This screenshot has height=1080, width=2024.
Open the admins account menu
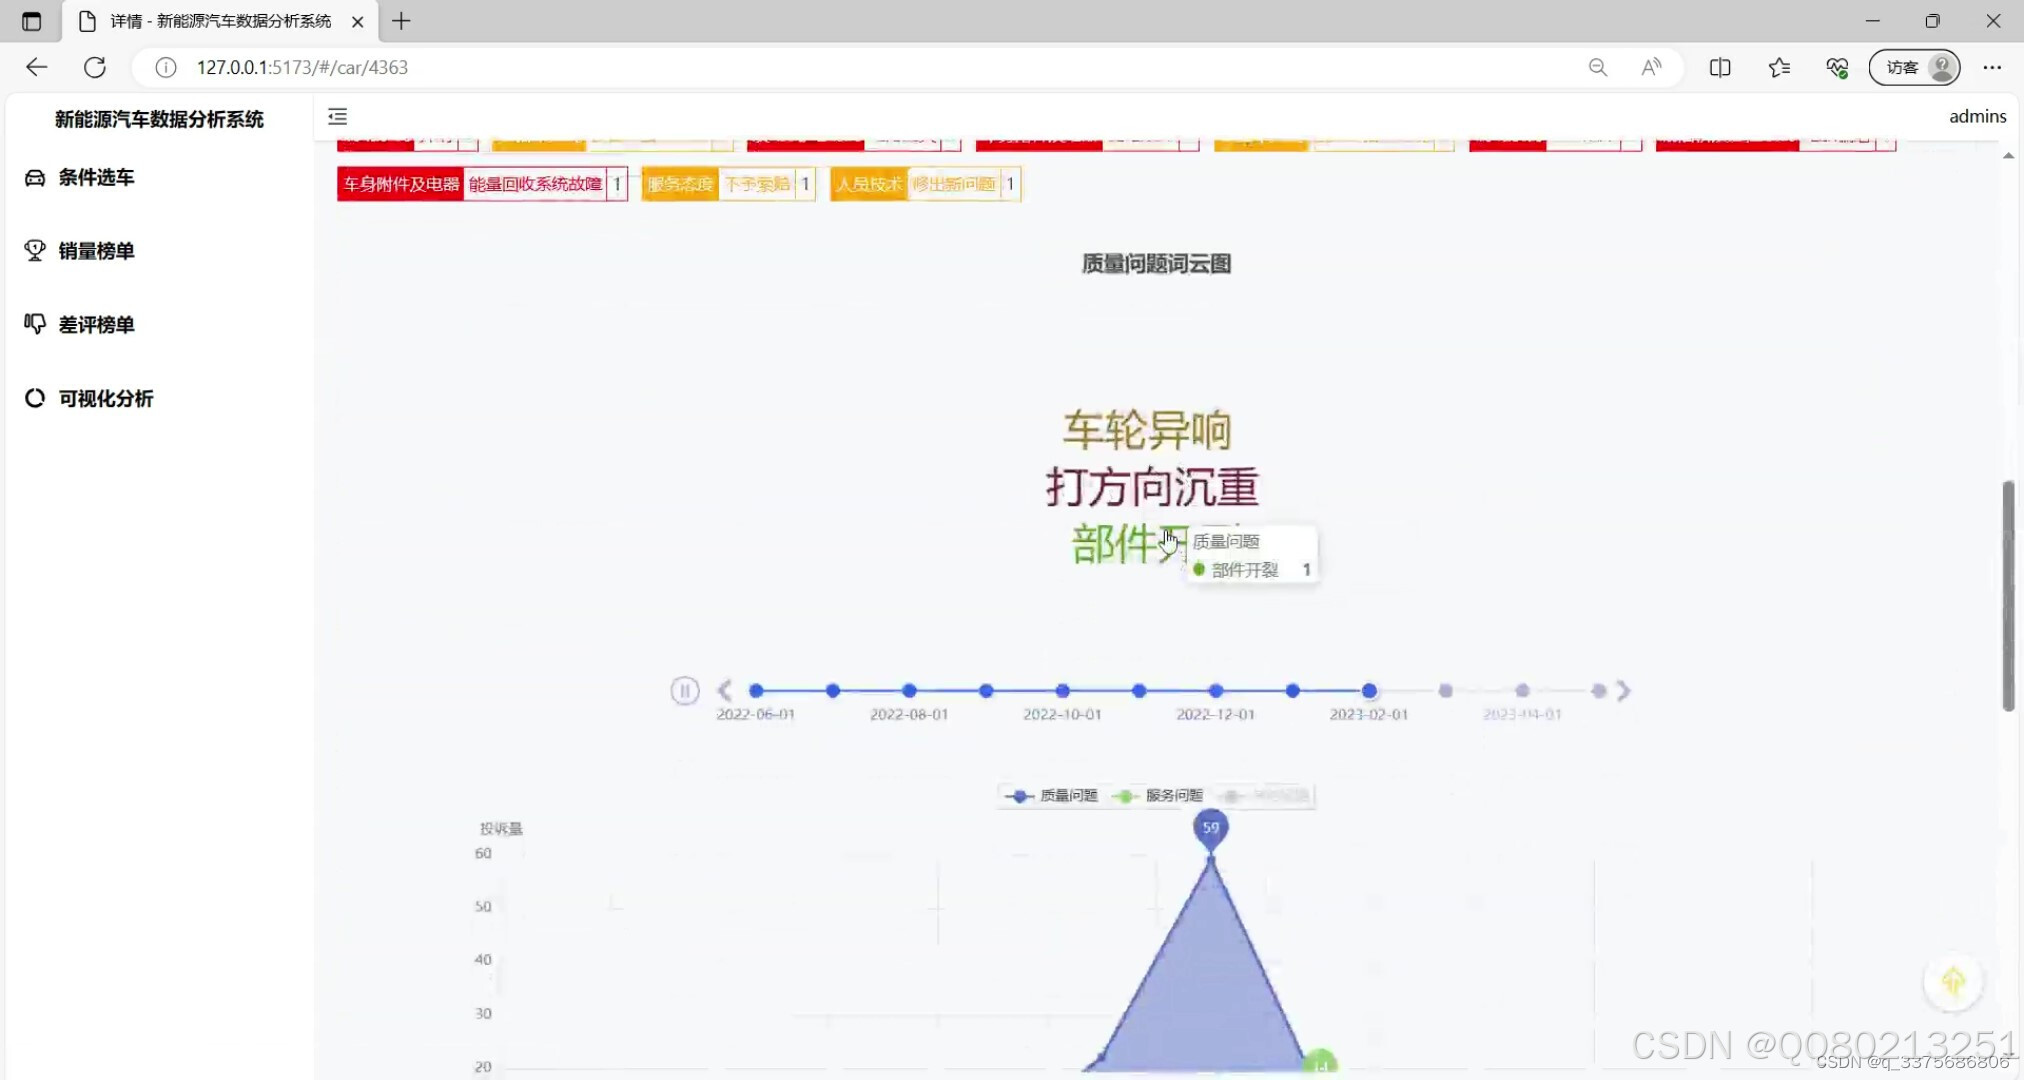[1977, 116]
